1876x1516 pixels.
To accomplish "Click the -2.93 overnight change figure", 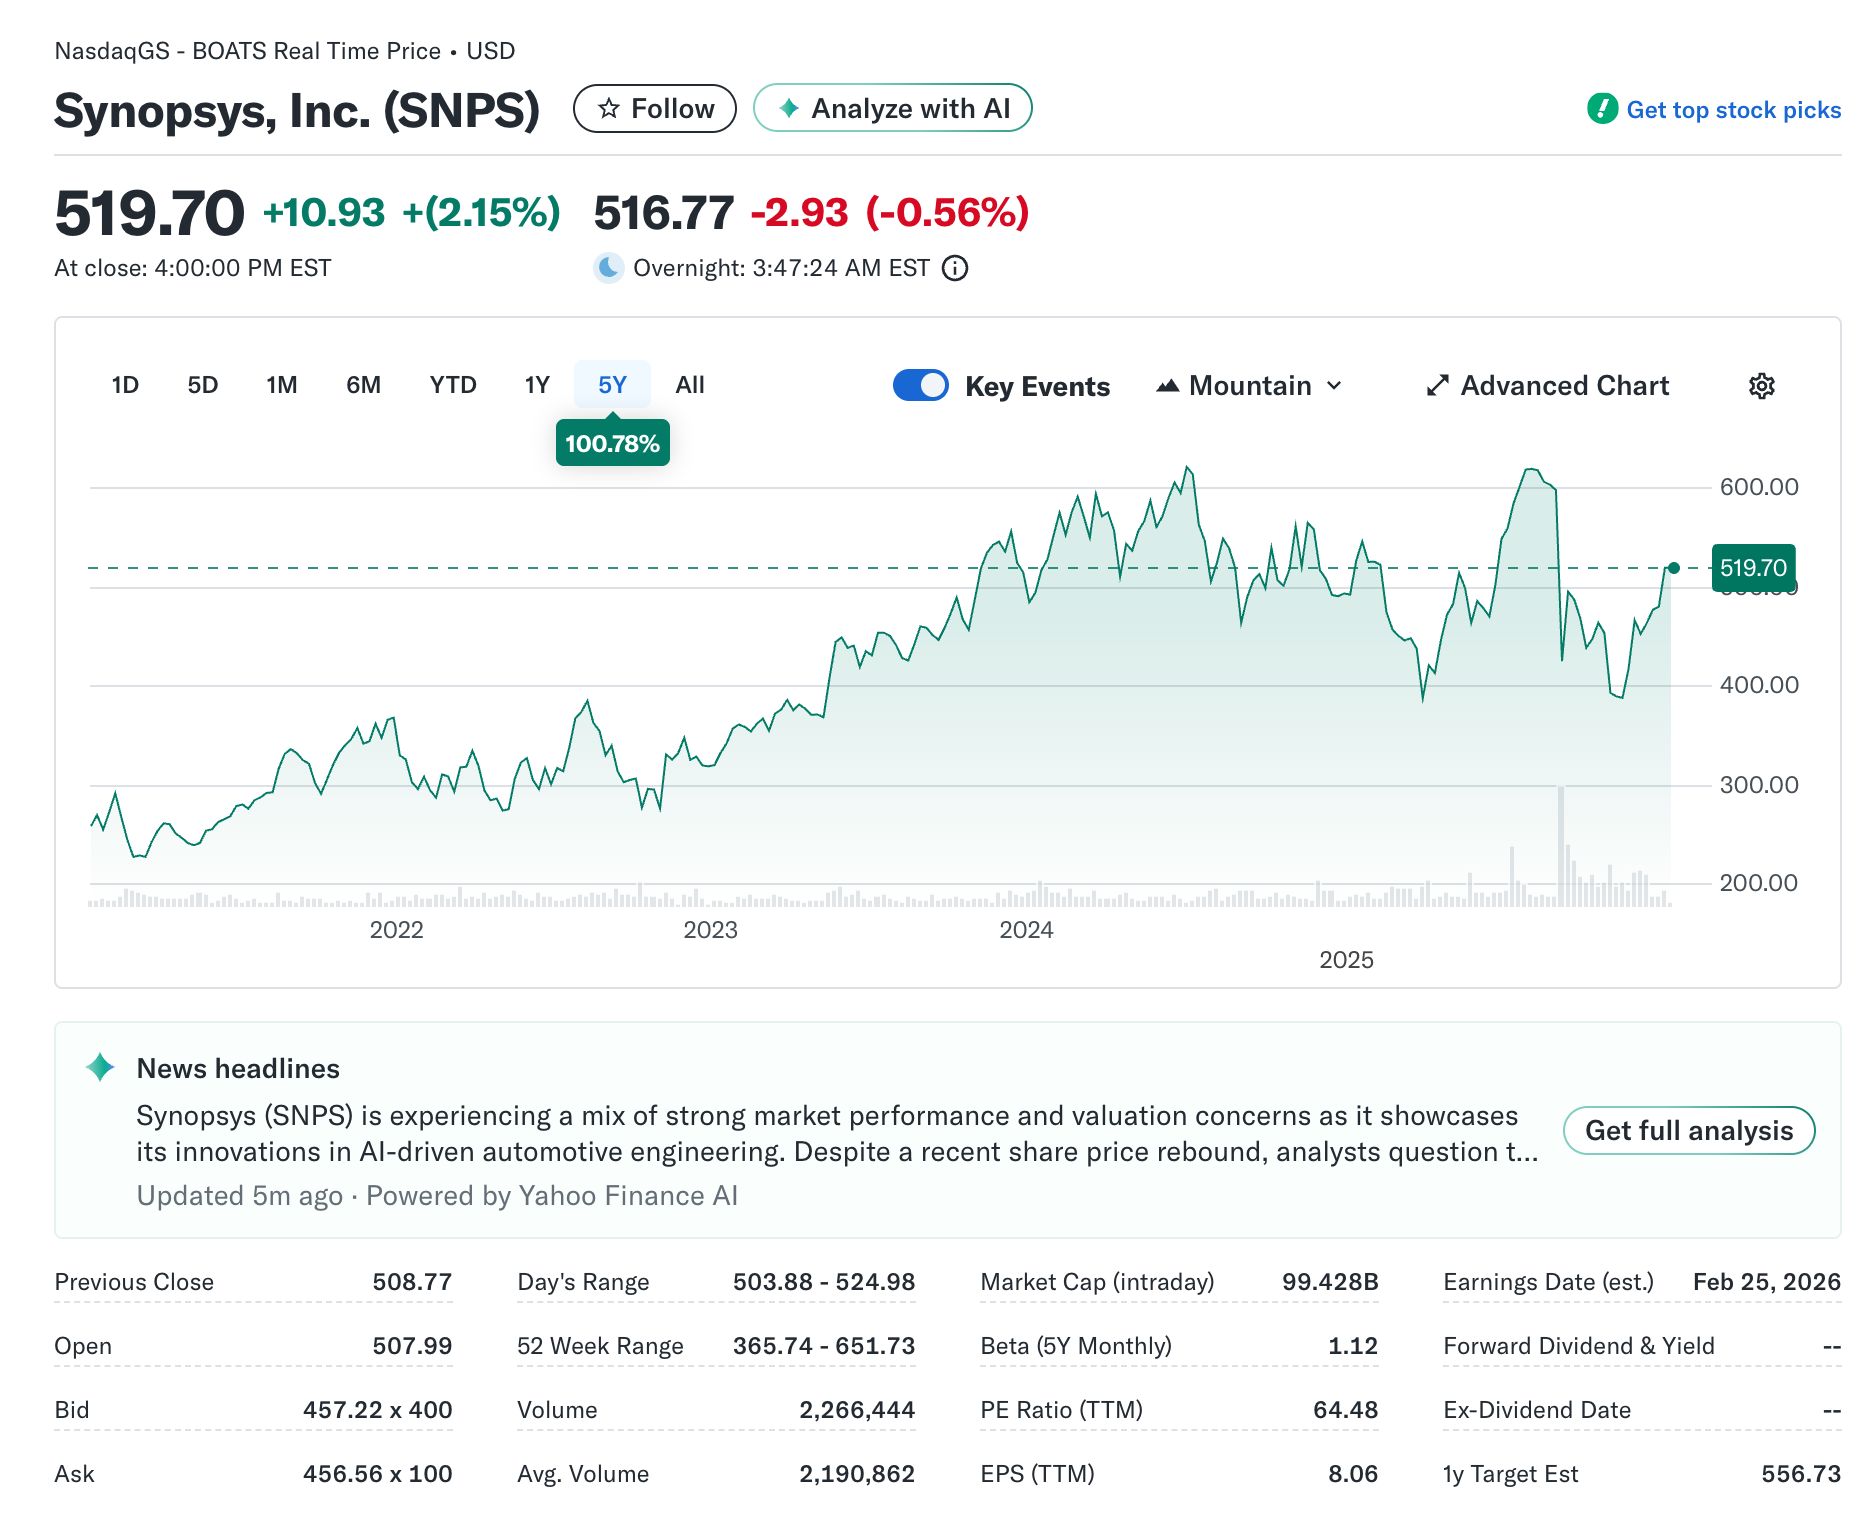I will coord(799,213).
